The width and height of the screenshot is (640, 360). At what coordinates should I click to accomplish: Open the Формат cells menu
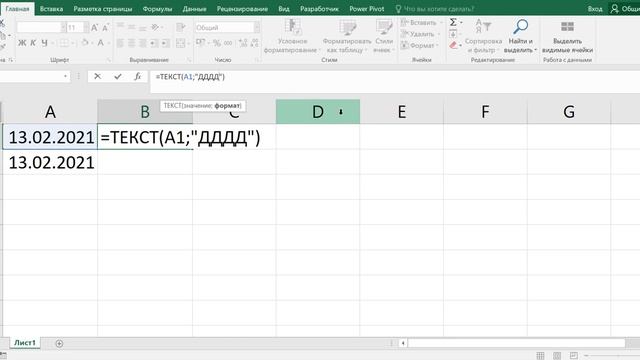tap(419, 45)
